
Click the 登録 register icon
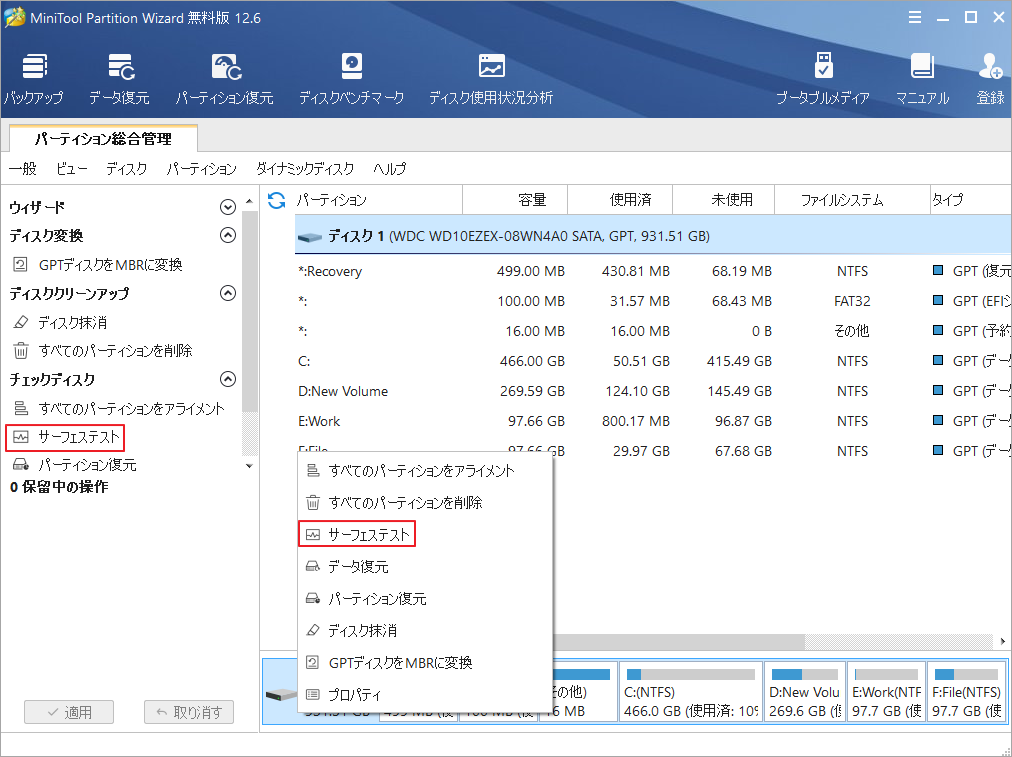pyautogui.click(x=991, y=79)
